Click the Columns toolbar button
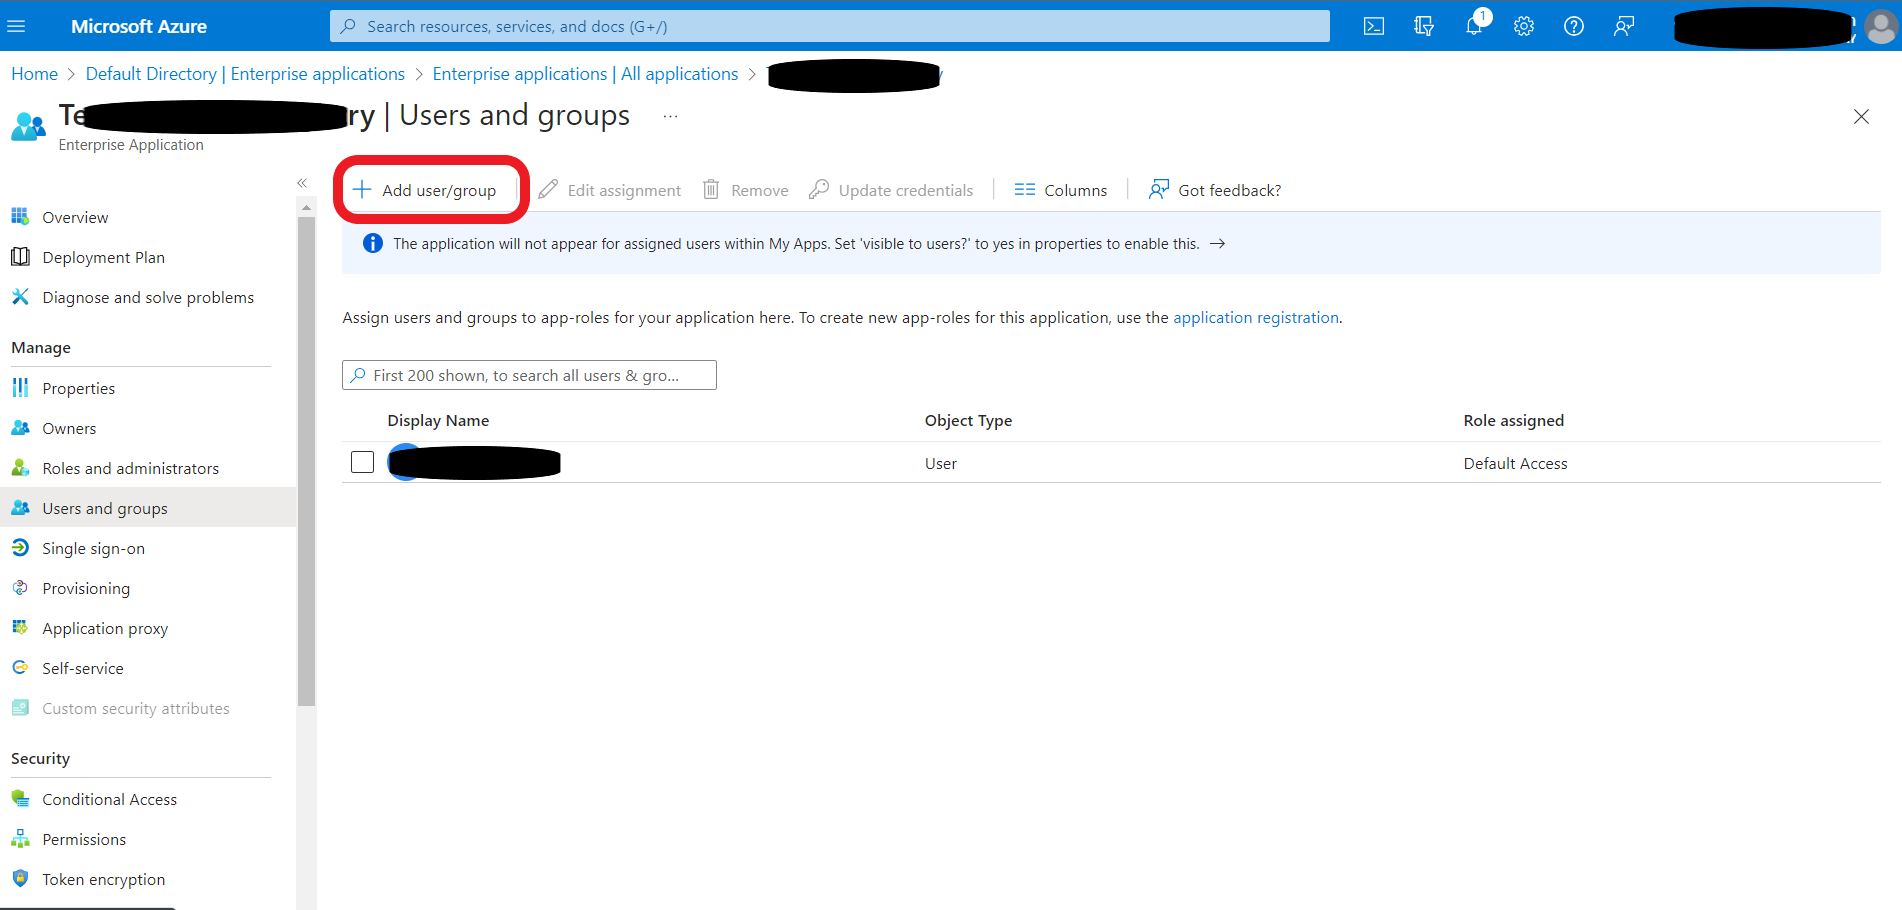This screenshot has width=1902, height=910. tap(1060, 190)
